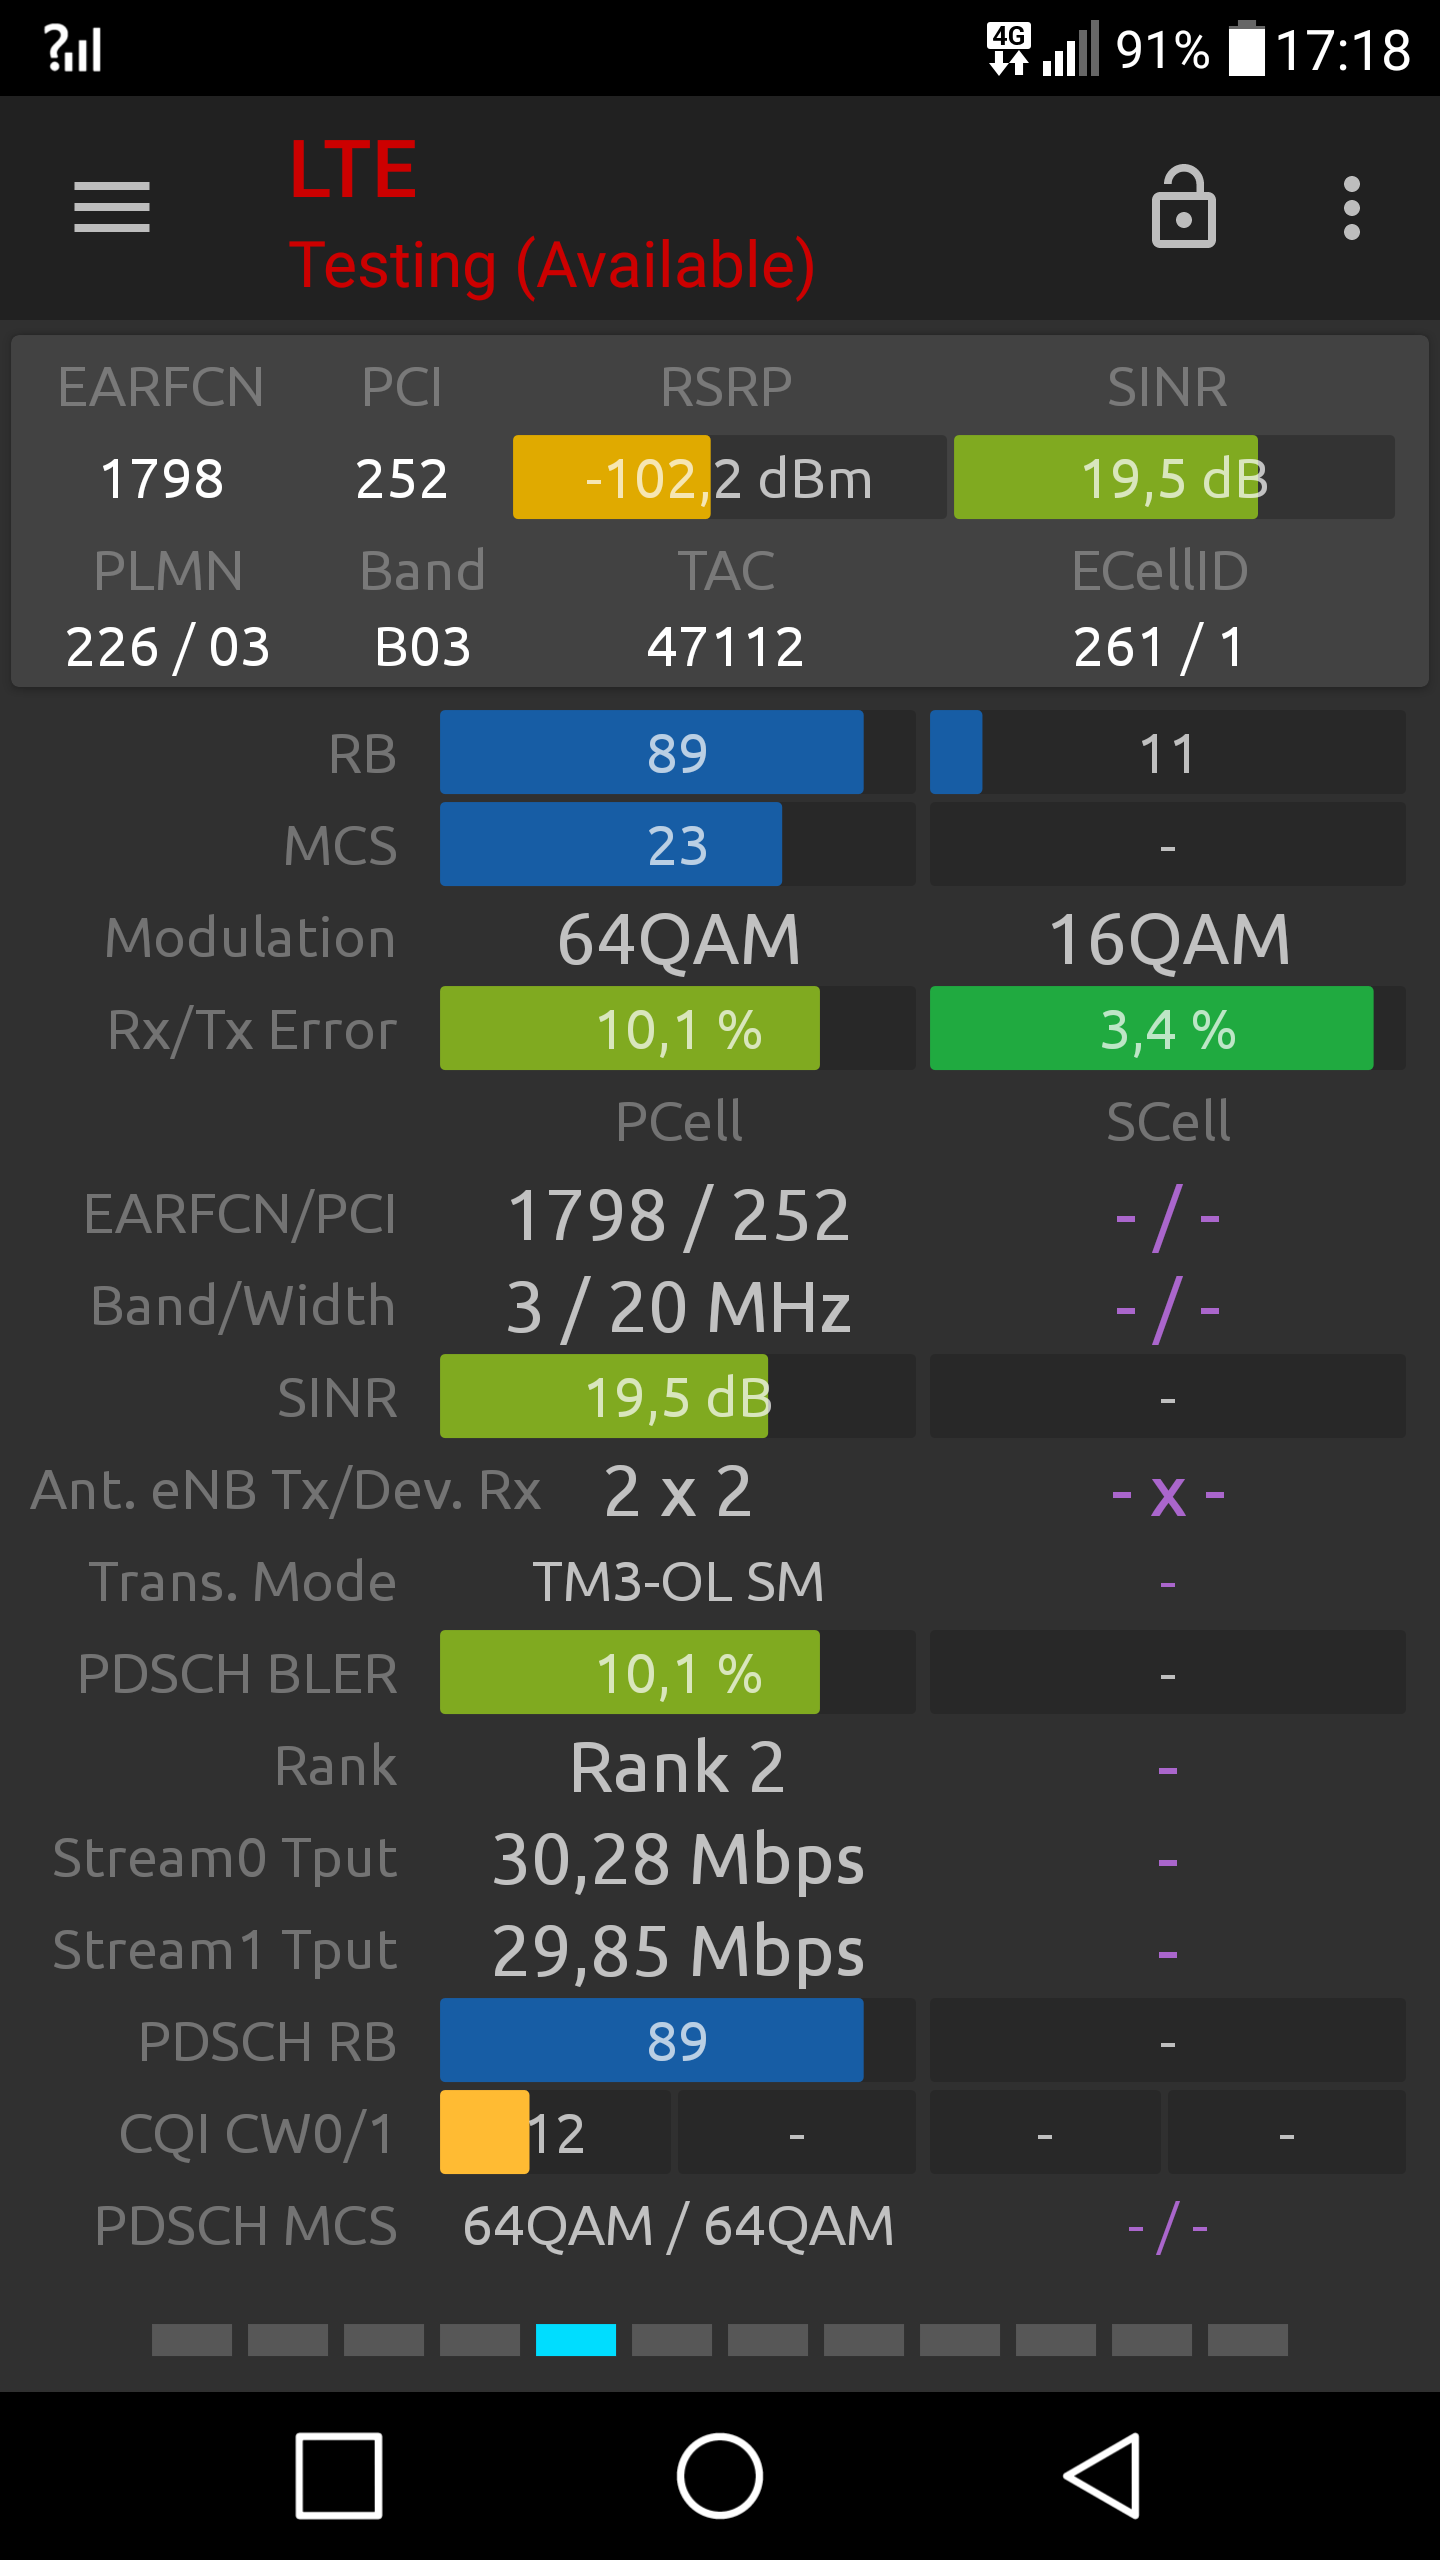The width and height of the screenshot is (1440, 2560).
Task: Tap the 4G data indicator icon
Action: [1008, 49]
